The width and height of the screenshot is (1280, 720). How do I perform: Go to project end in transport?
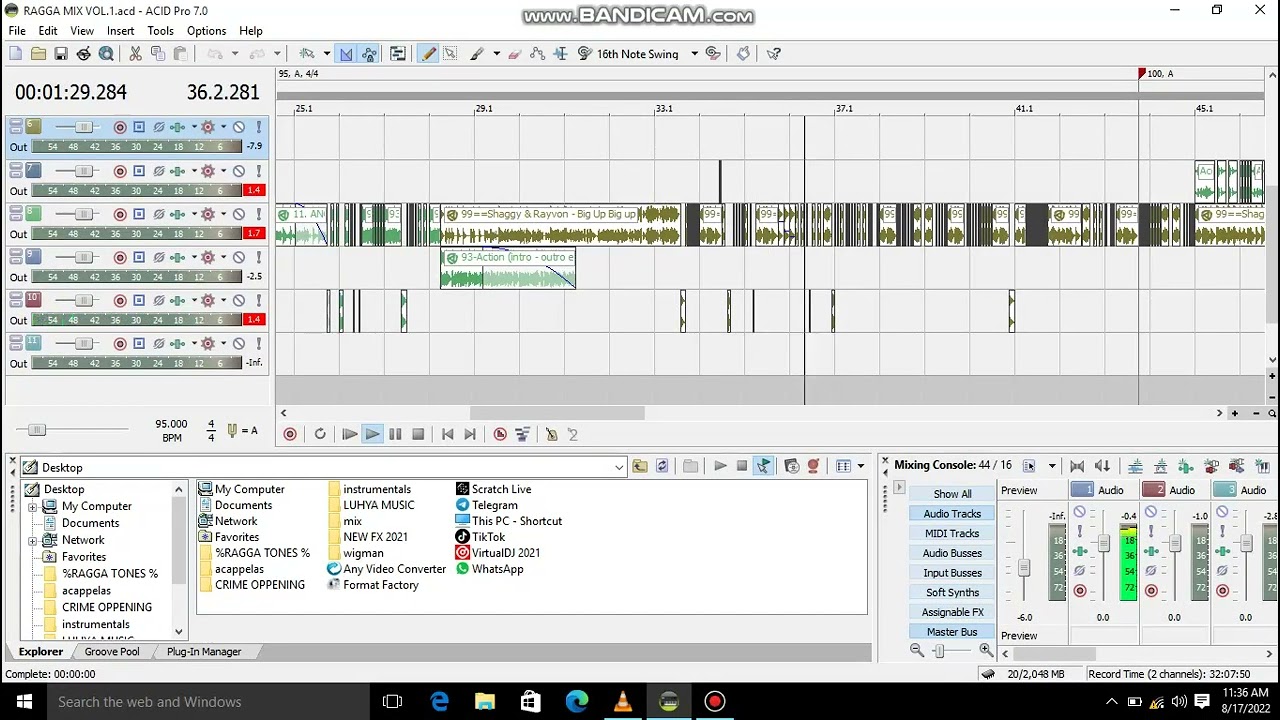pyautogui.click(x=470, y=434)
